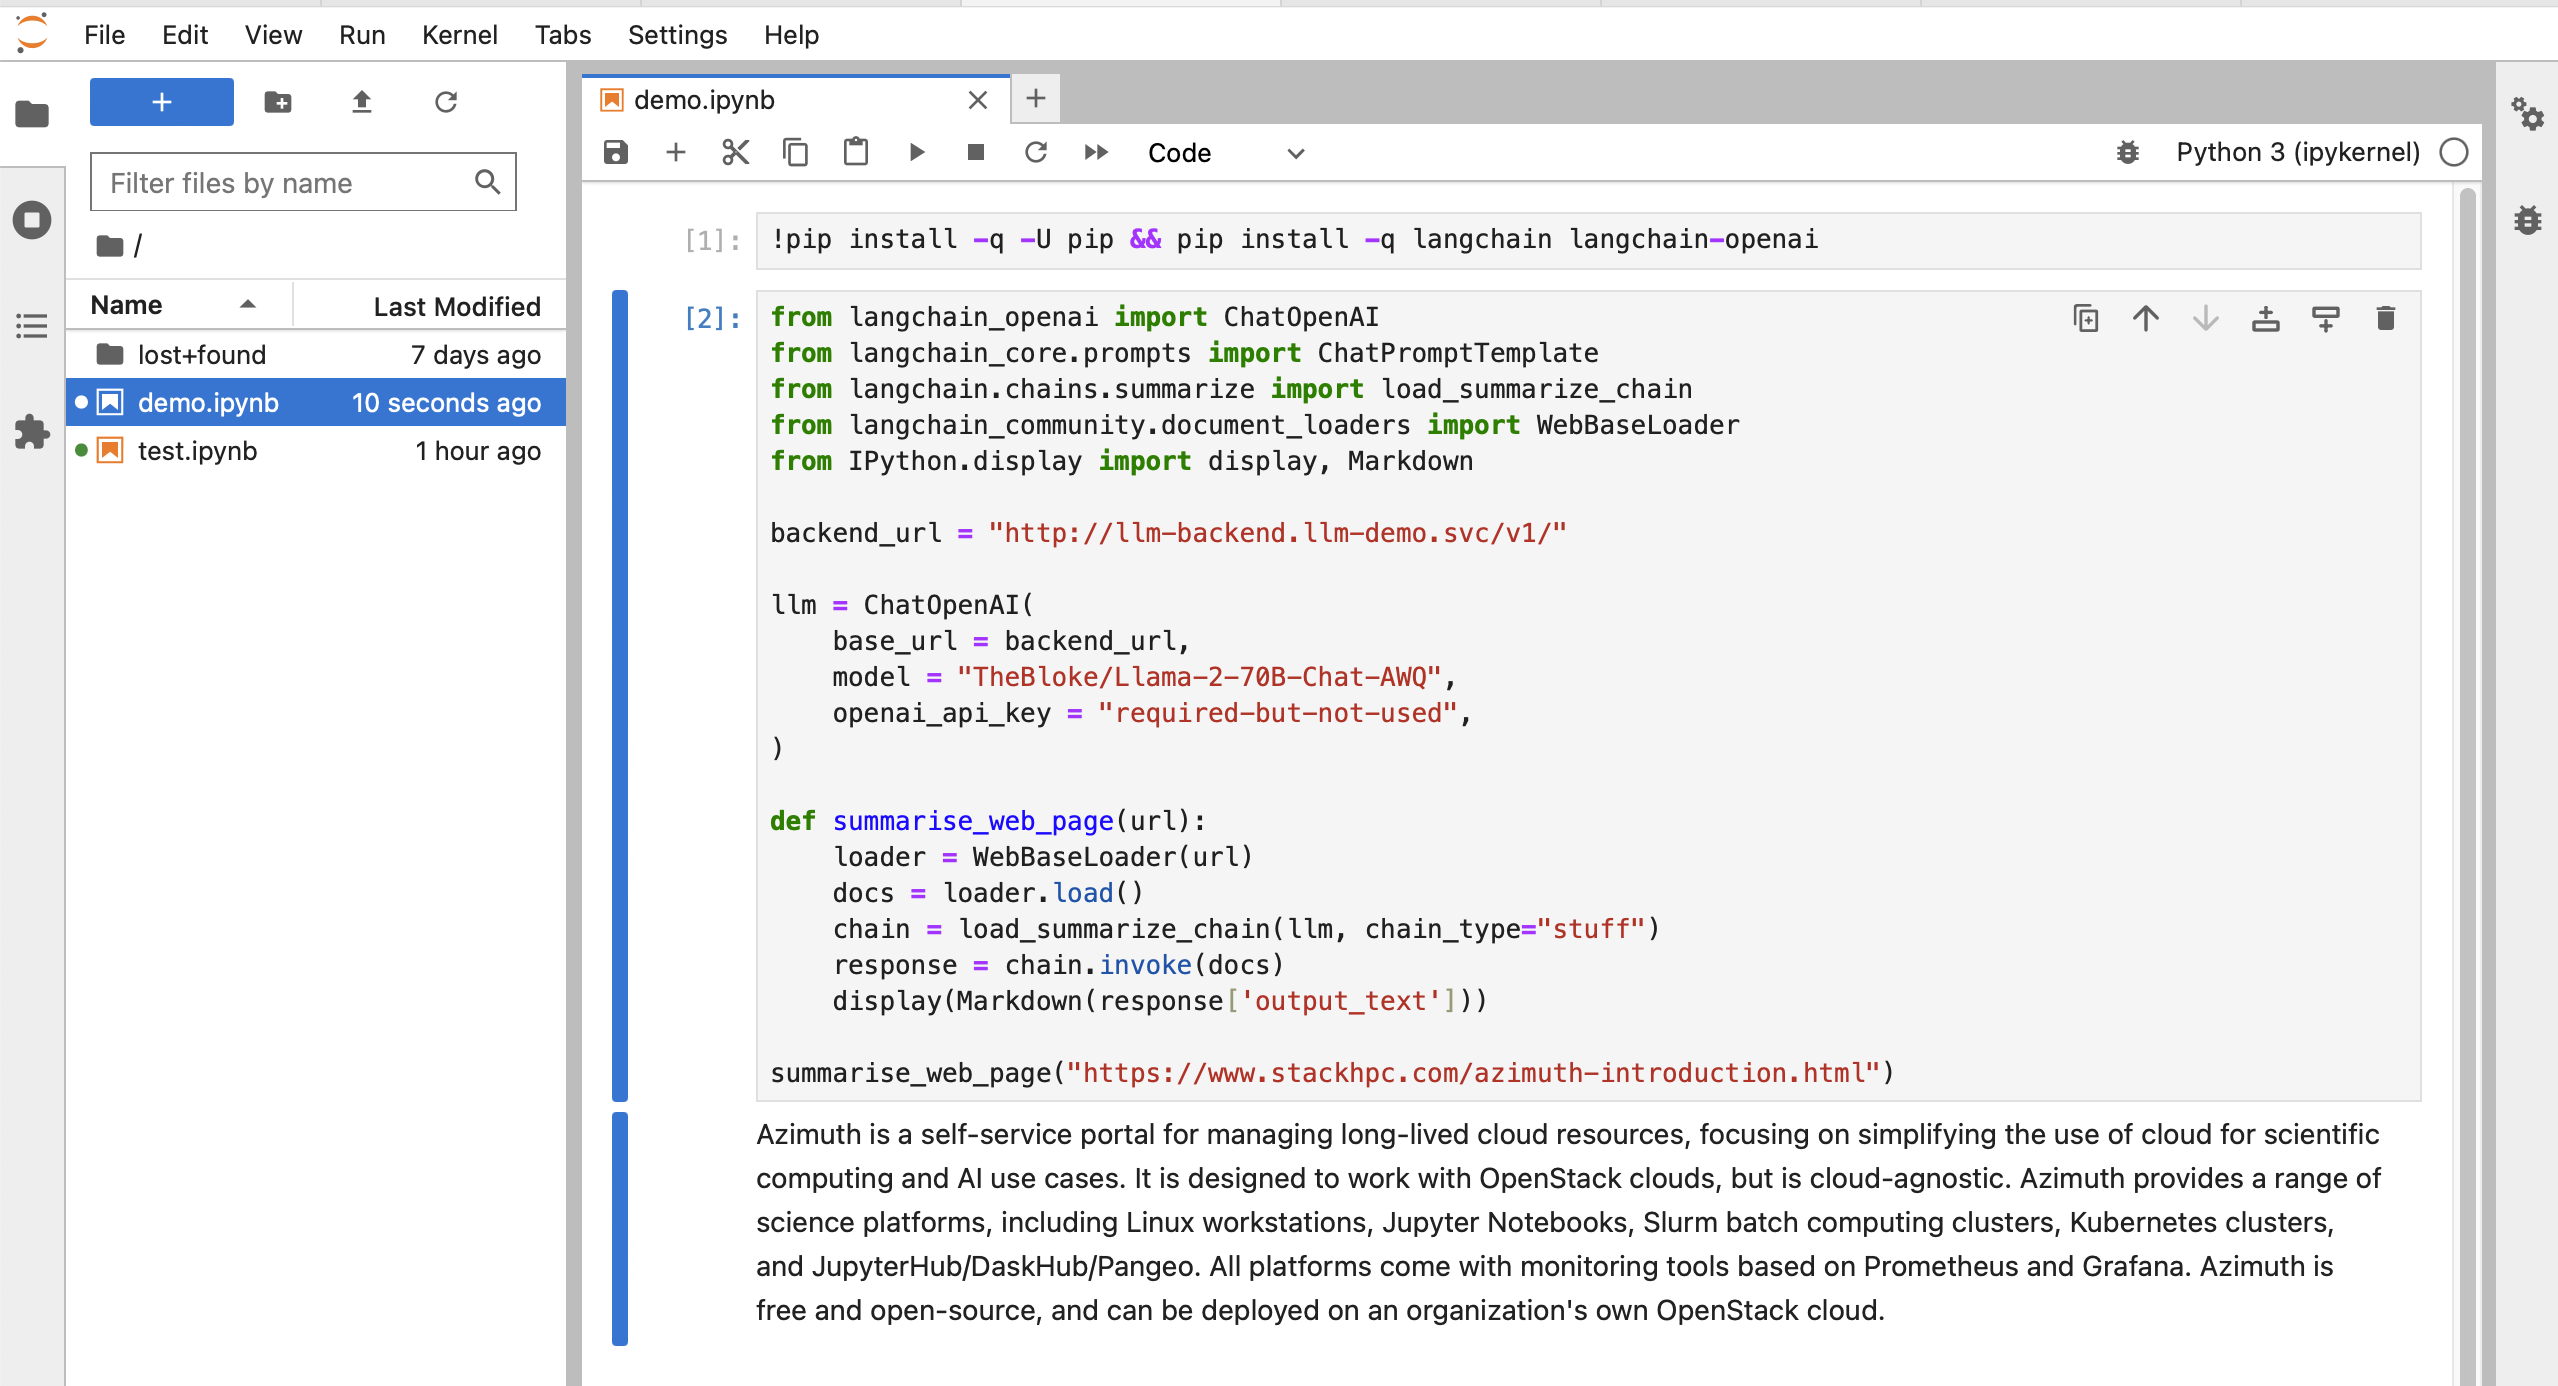Screen dimensions: 2558x1386
Task: Toggle the test.ipynb unsaved changes dot
Action: tap(87, 449)
